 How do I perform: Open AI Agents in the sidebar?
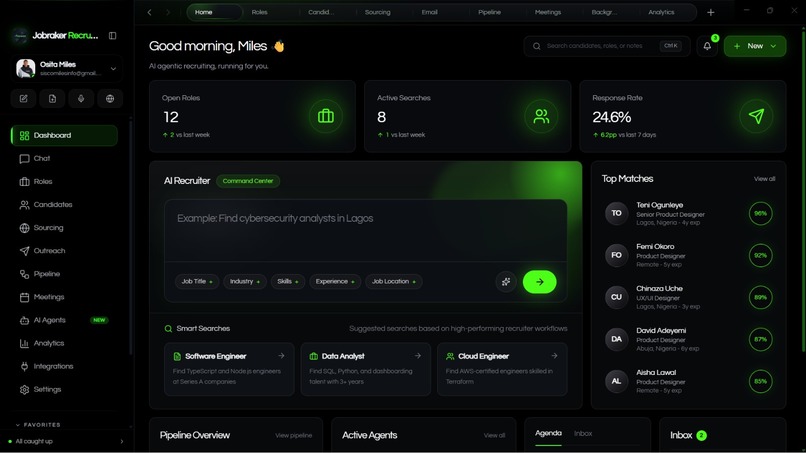pyautogui.click(x=64, y=320)
